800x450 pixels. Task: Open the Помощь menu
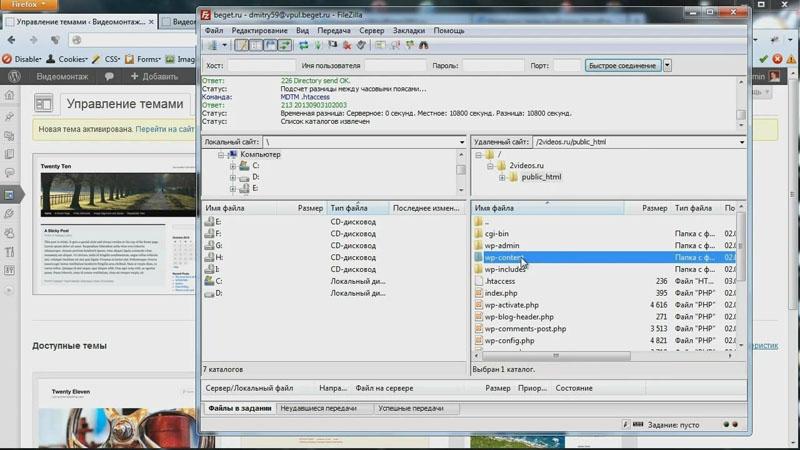click(448, 31)
